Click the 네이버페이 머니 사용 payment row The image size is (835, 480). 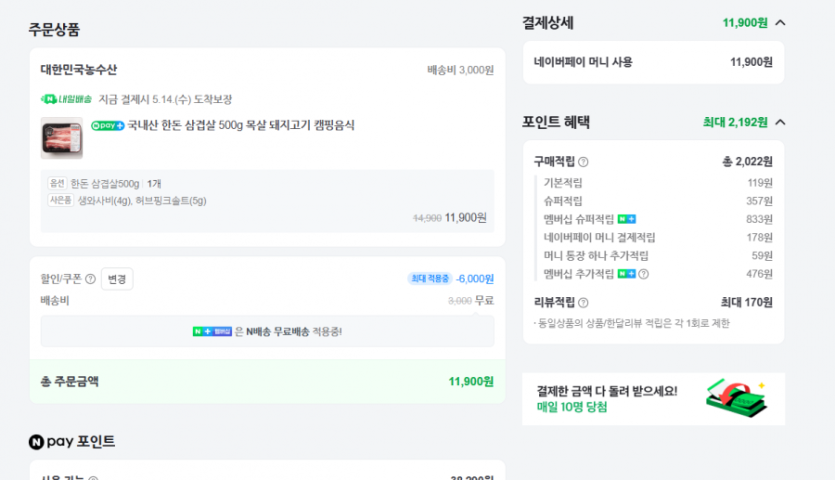pos(653,62)
